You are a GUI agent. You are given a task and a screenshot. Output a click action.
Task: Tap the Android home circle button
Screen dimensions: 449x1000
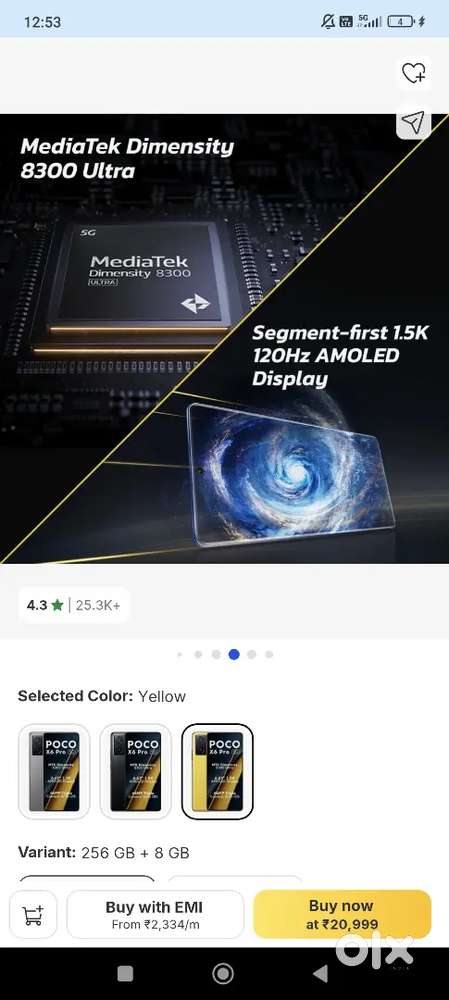[x=223, y=973]
